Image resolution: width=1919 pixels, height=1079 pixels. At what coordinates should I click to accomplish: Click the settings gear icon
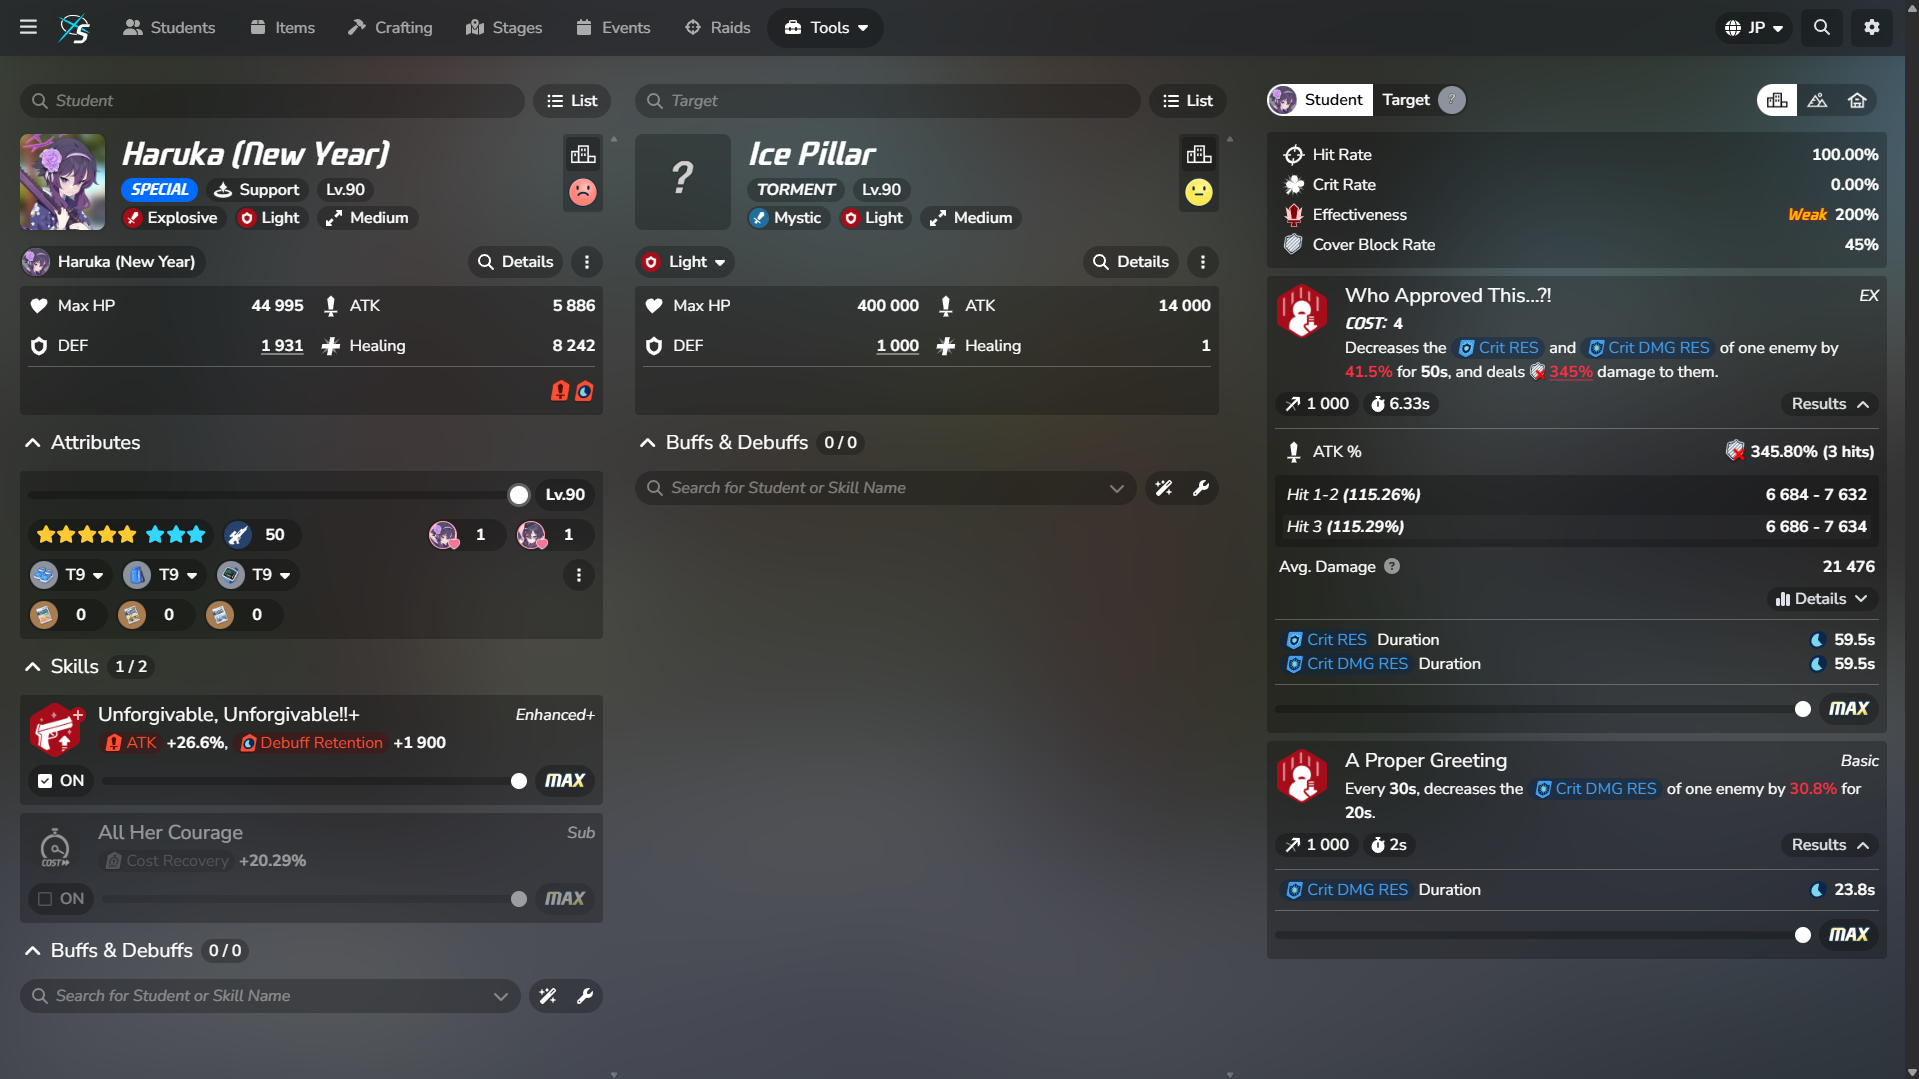(x=1872, y=27)
